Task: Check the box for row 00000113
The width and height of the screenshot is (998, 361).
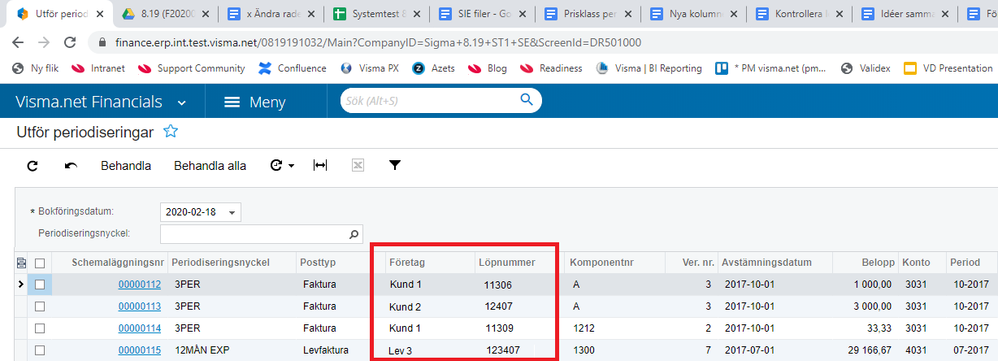Action: [x=39, y=306]
